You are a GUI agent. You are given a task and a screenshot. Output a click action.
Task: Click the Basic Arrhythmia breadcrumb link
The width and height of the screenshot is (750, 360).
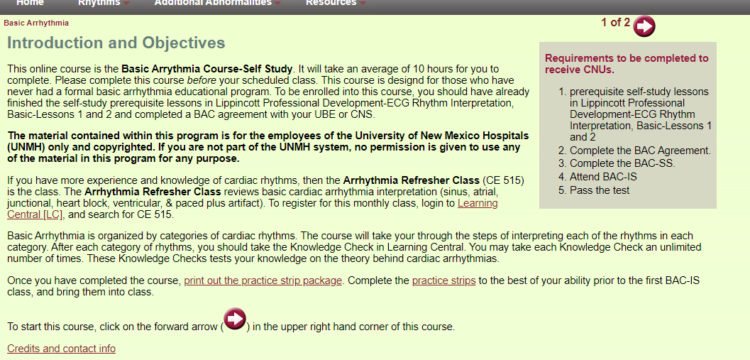click(x=36, y=23)
